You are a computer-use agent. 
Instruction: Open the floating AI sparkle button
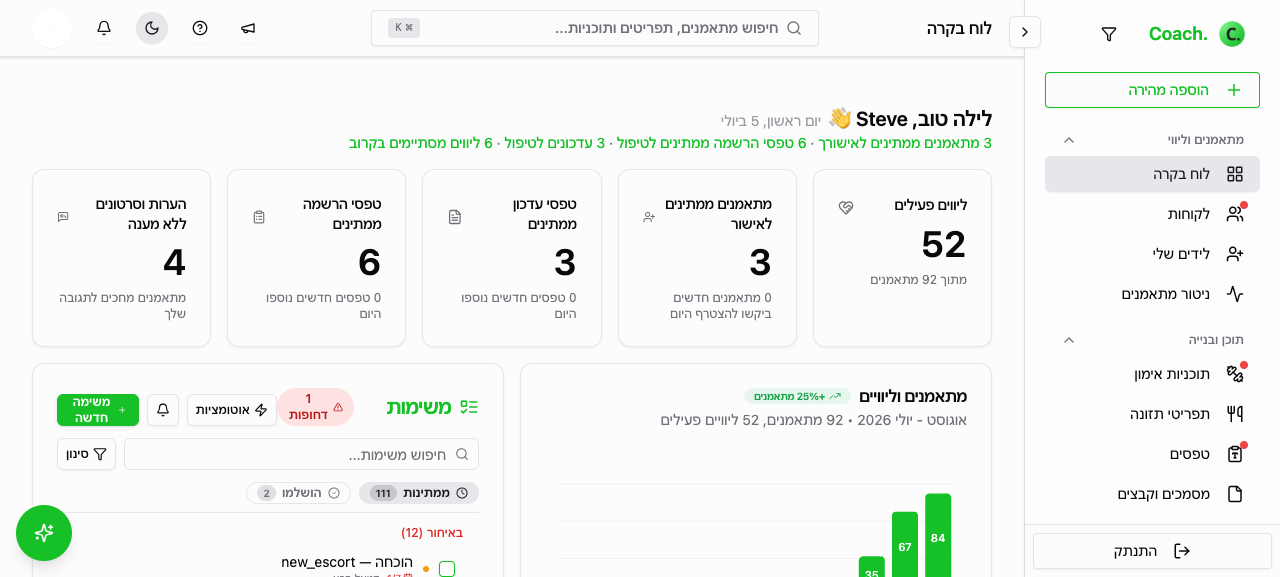[44, 533]
